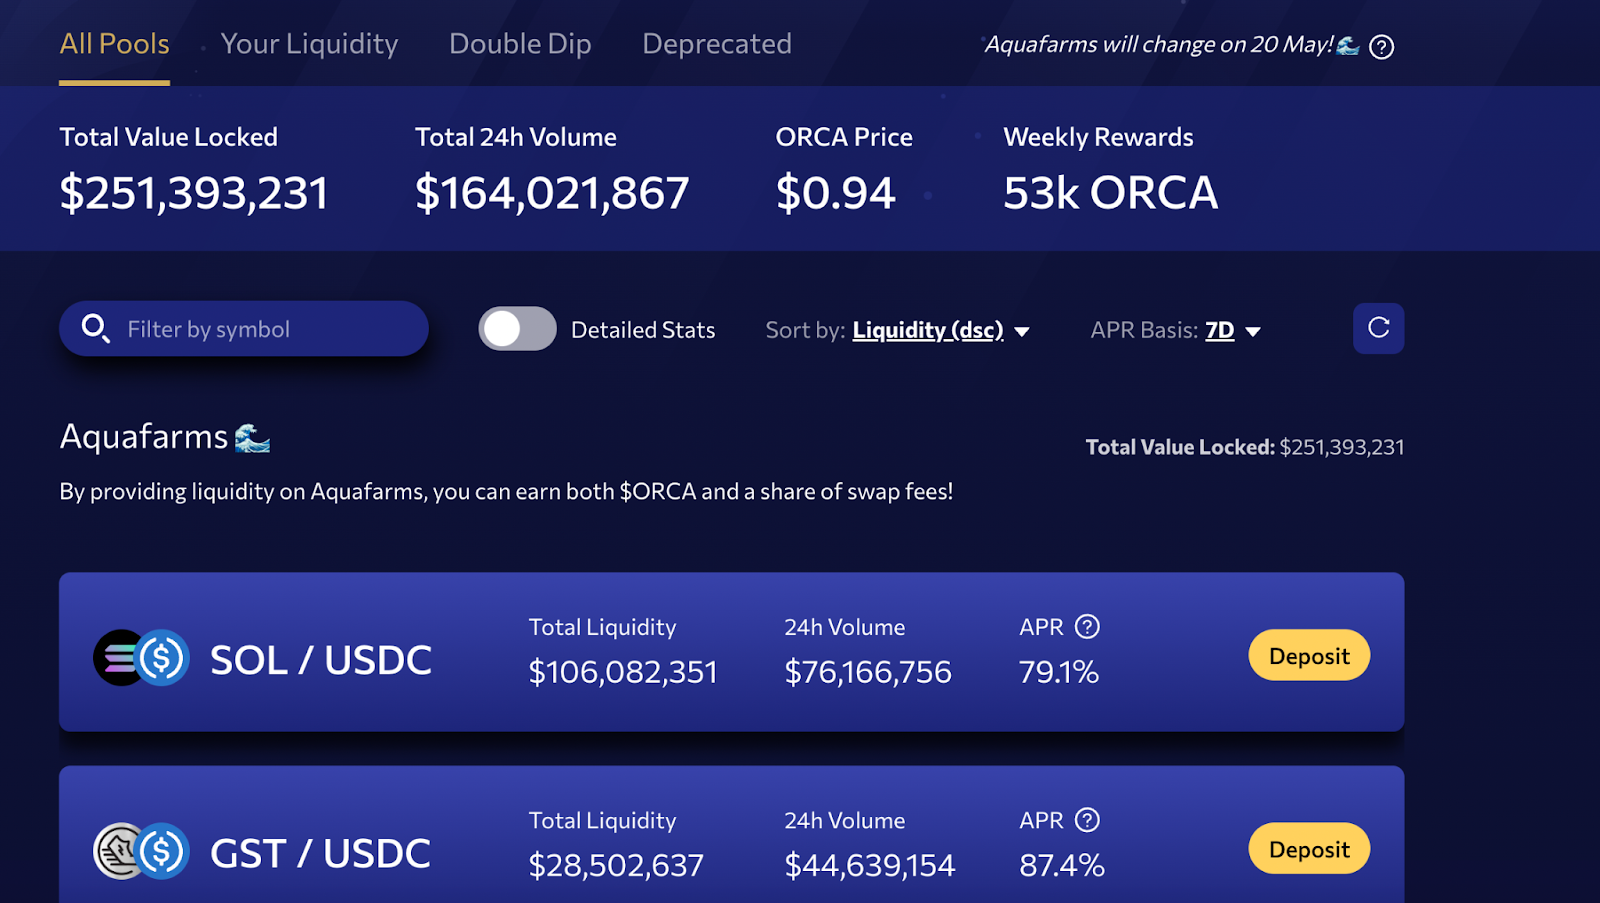
Task: Deposit into the SOL / USDC pool
Action: click(1309, 655)
